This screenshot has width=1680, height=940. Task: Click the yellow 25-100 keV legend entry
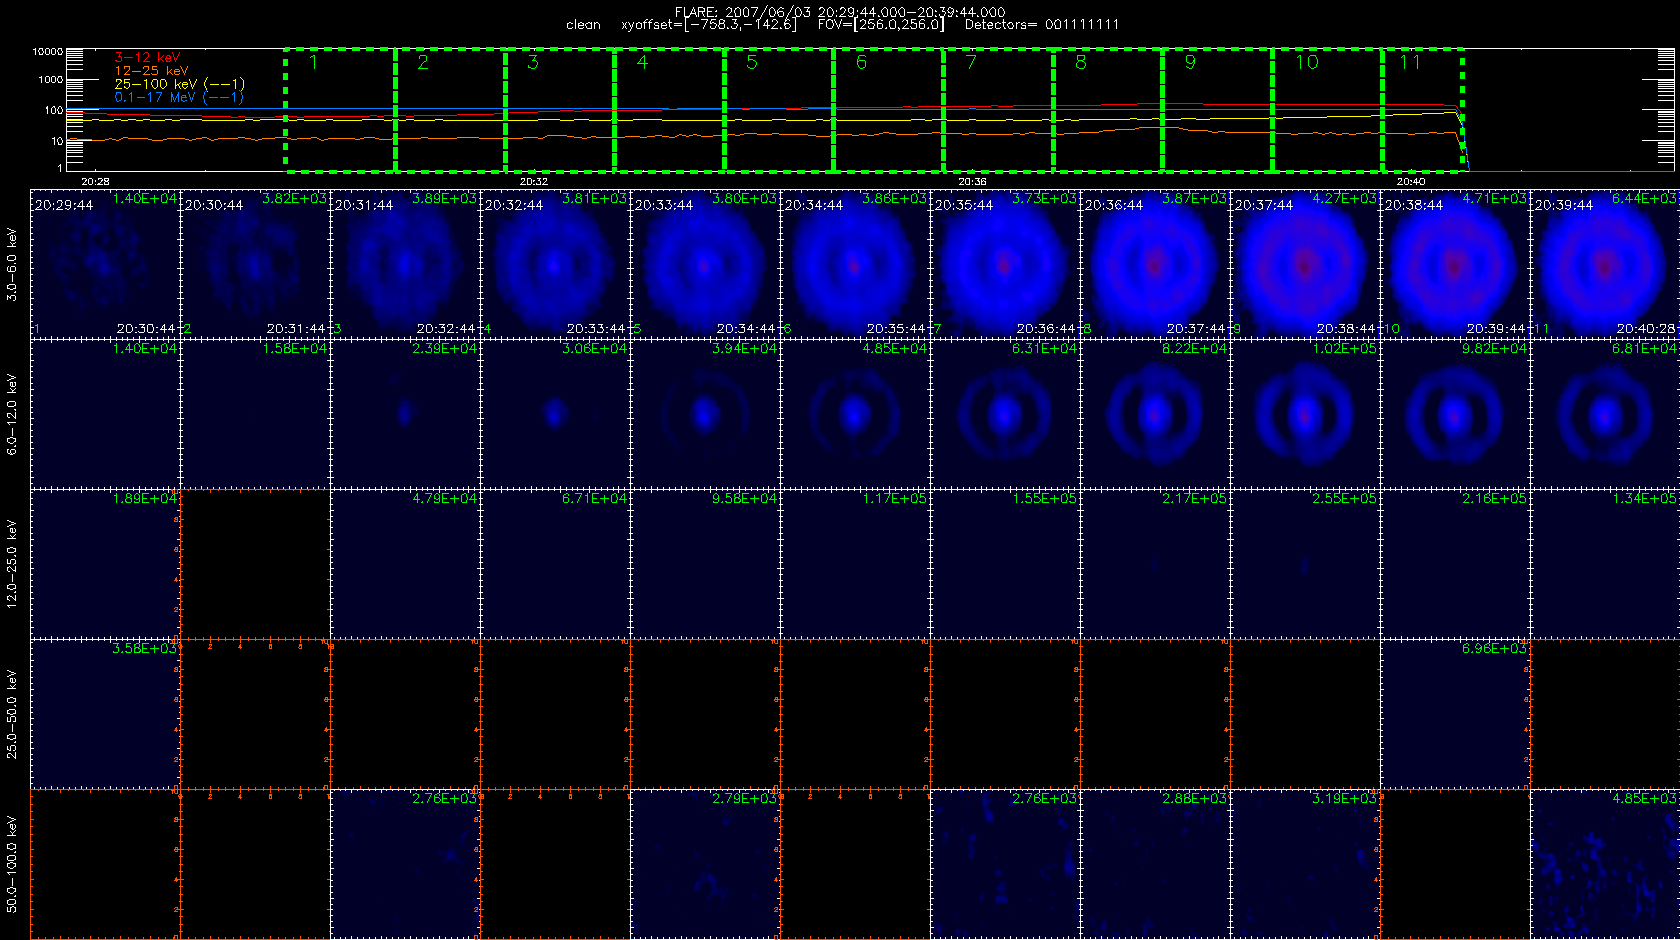click(179, 84)
